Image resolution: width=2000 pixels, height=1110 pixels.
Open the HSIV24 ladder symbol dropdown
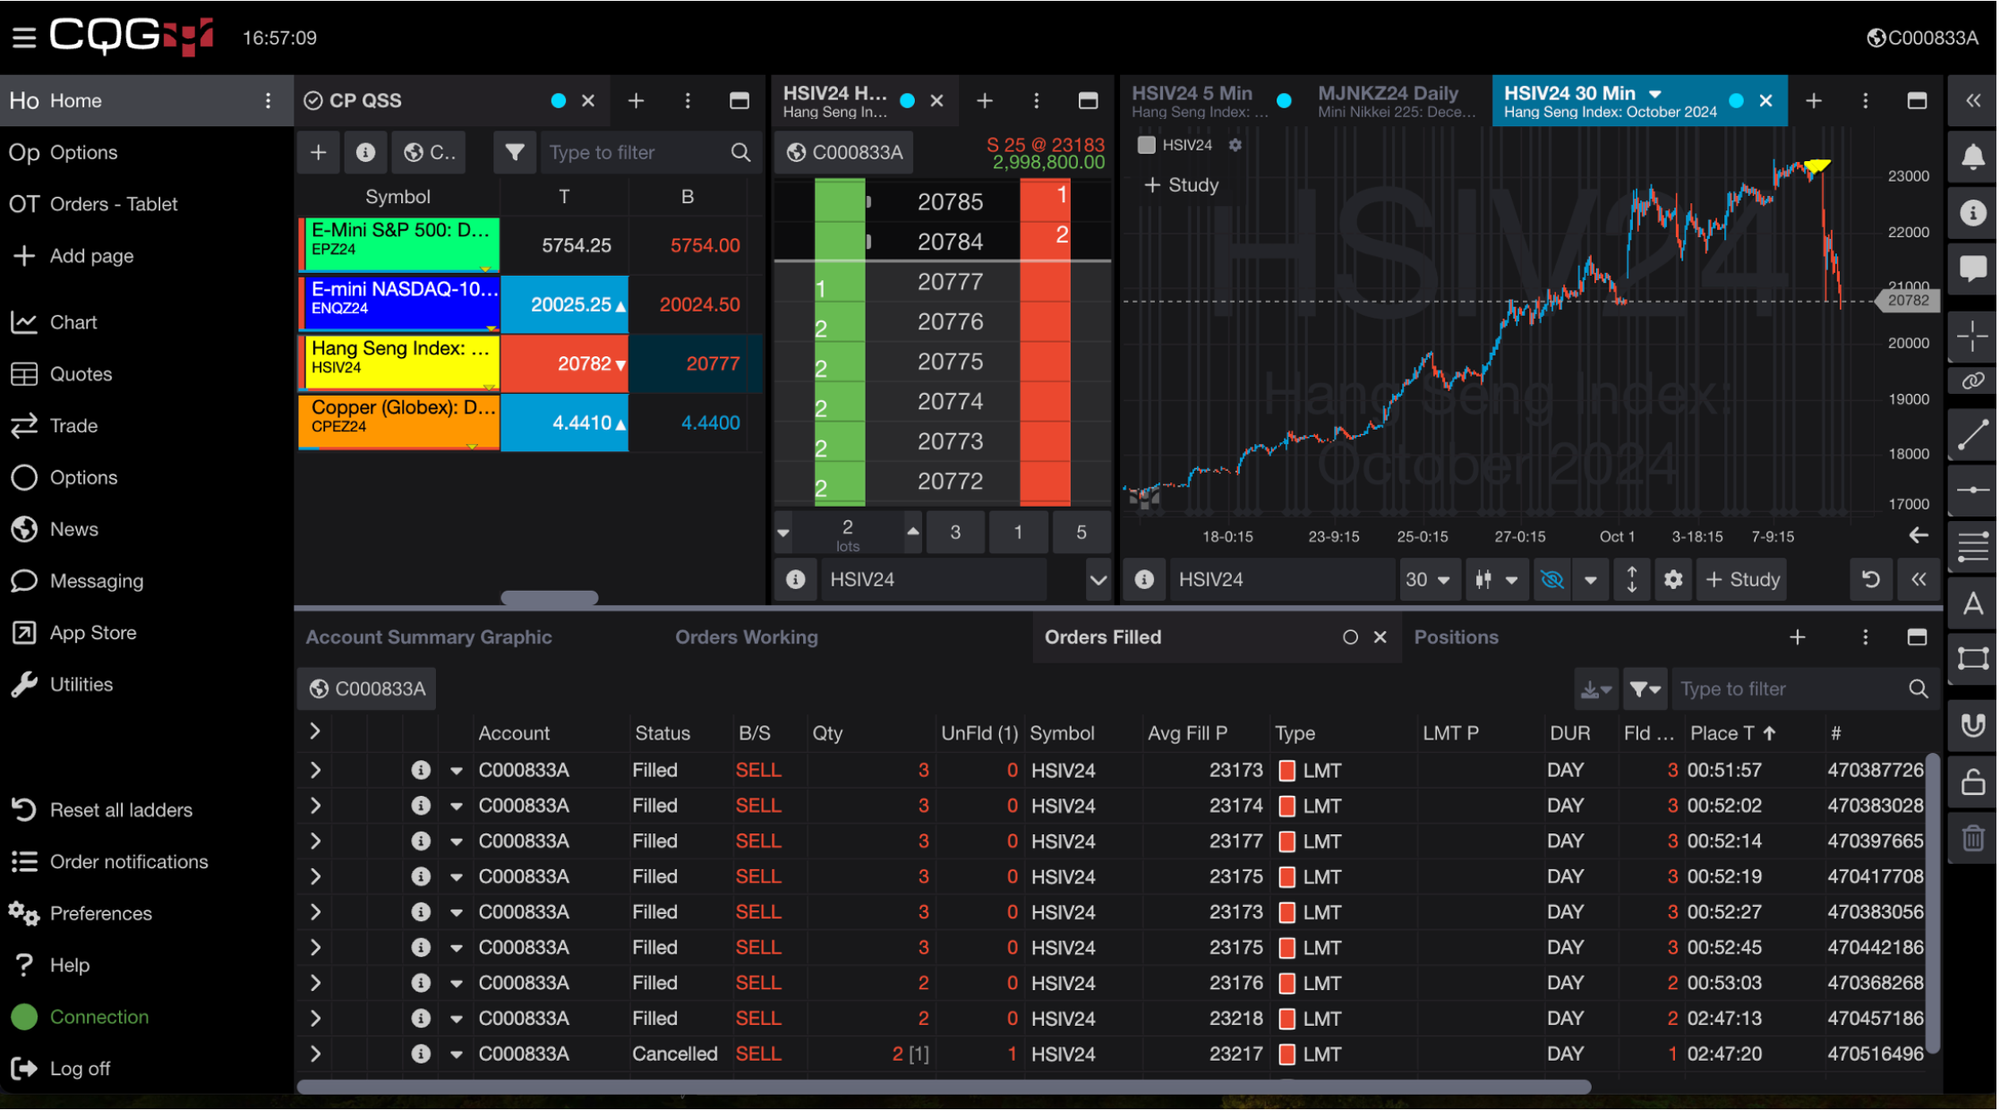[1097, 580]
